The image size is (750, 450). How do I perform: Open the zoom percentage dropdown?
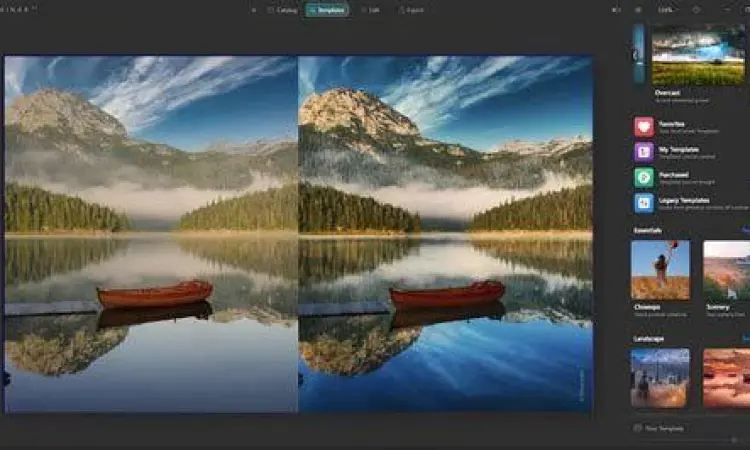[x=667, y=10]
